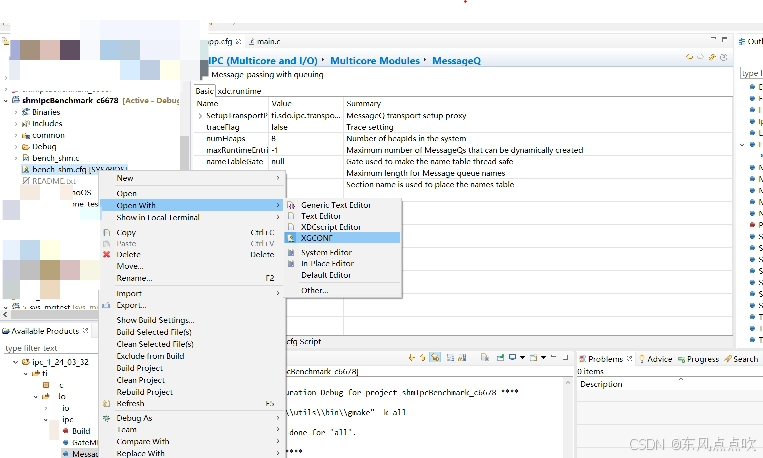Click the console vertical scrollbar up arrow
Image resolution: width=763 pixels, height=458 pixels.
point(568,383)
